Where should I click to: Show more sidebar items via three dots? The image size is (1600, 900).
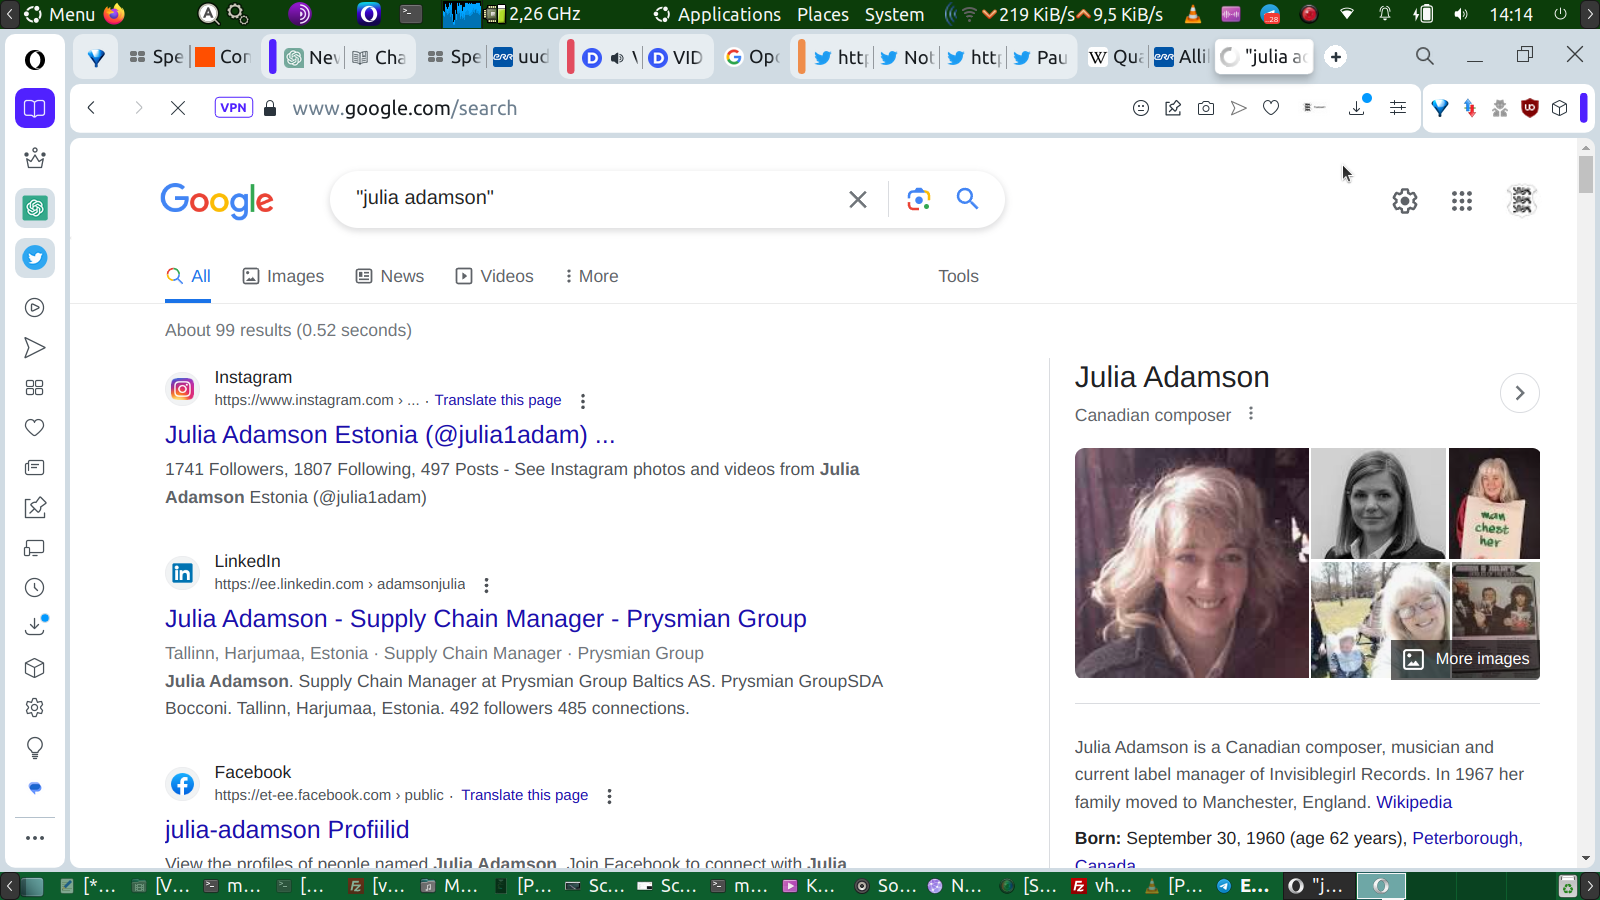(x=35, y=838)
